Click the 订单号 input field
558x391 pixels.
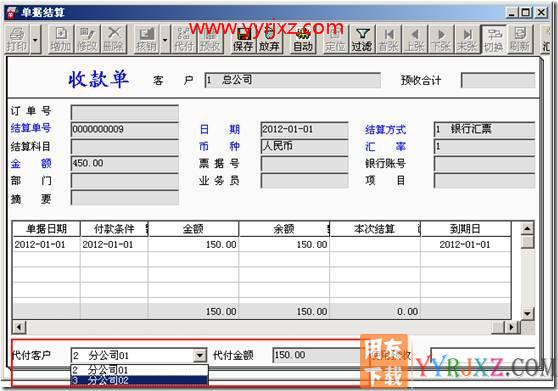(125, 112)
